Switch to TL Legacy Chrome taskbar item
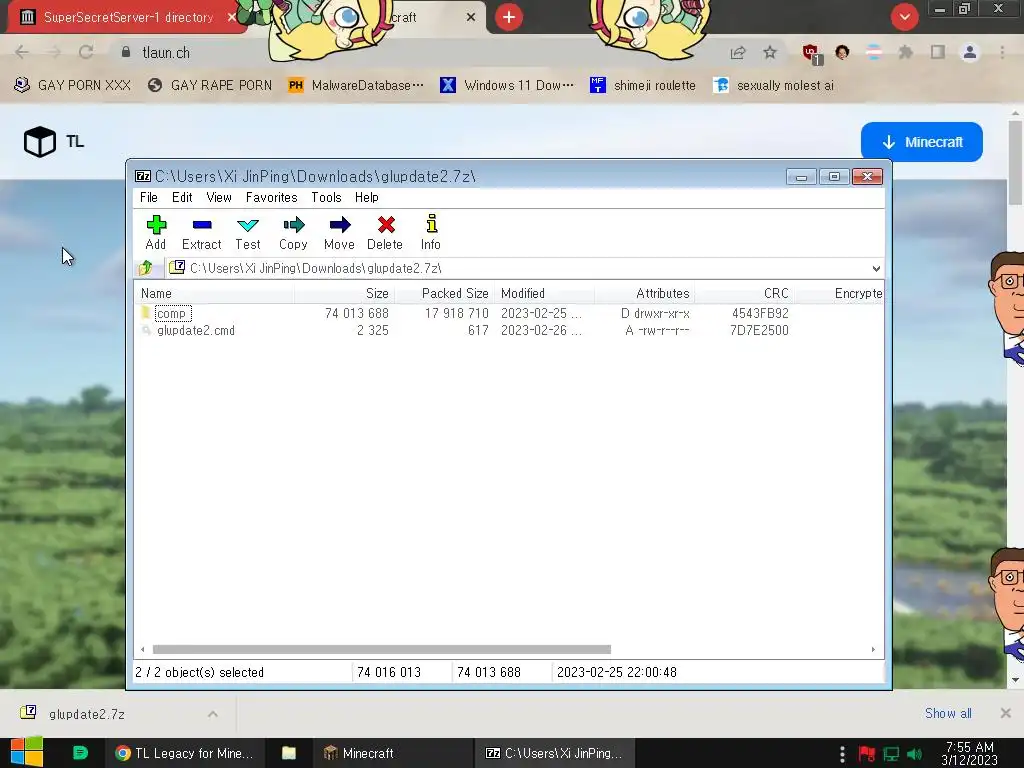 click(184, 753)
